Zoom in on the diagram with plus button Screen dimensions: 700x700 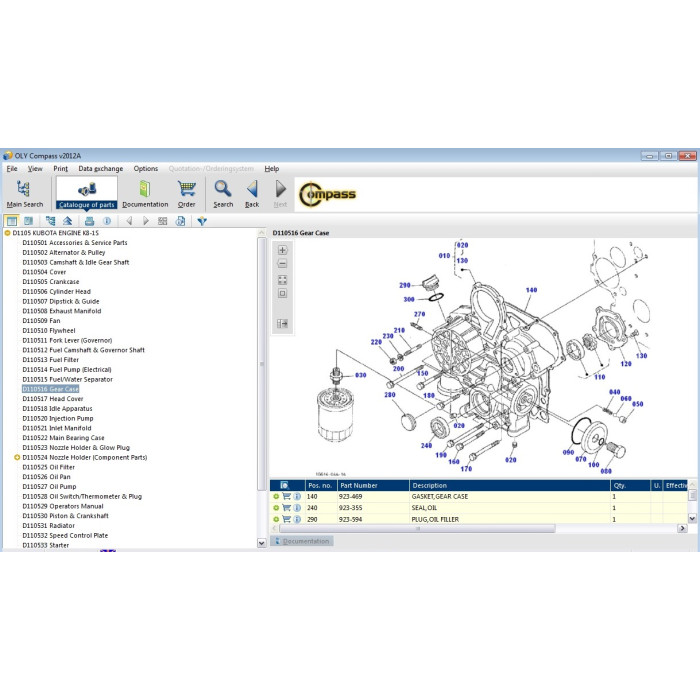[x=282, y=250]
